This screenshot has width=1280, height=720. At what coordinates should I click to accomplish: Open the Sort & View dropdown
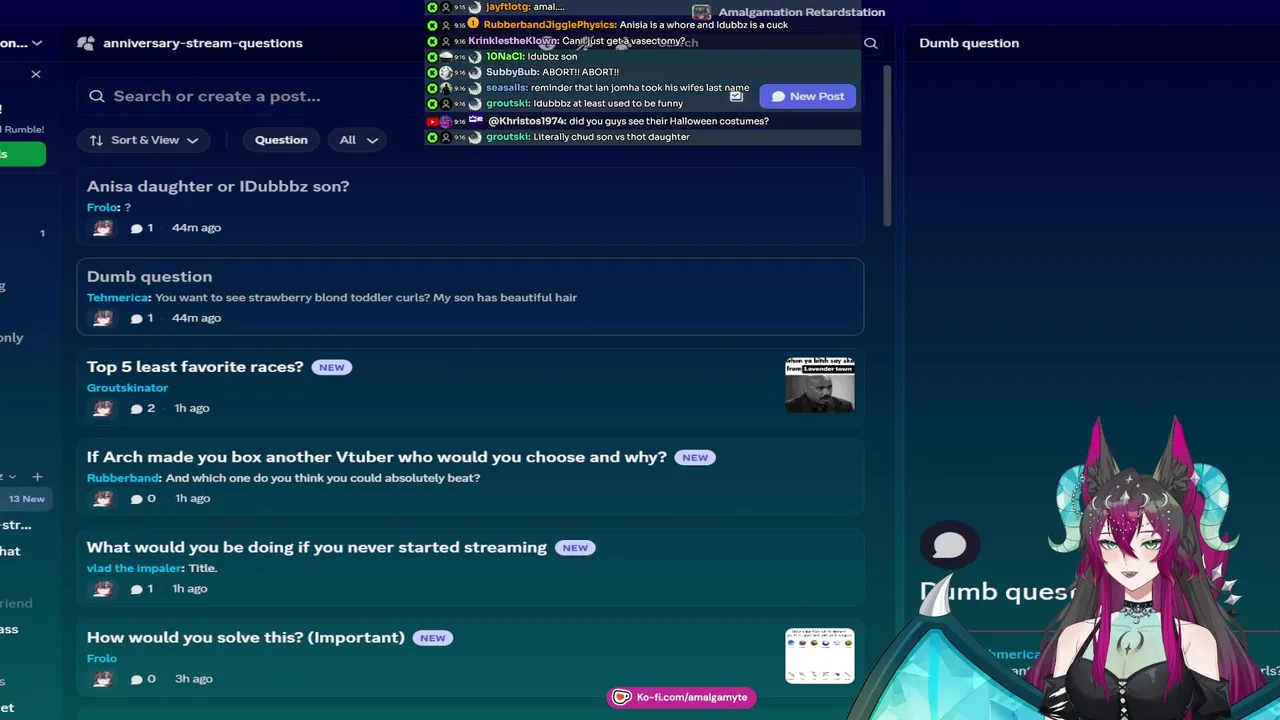(144, 140)
